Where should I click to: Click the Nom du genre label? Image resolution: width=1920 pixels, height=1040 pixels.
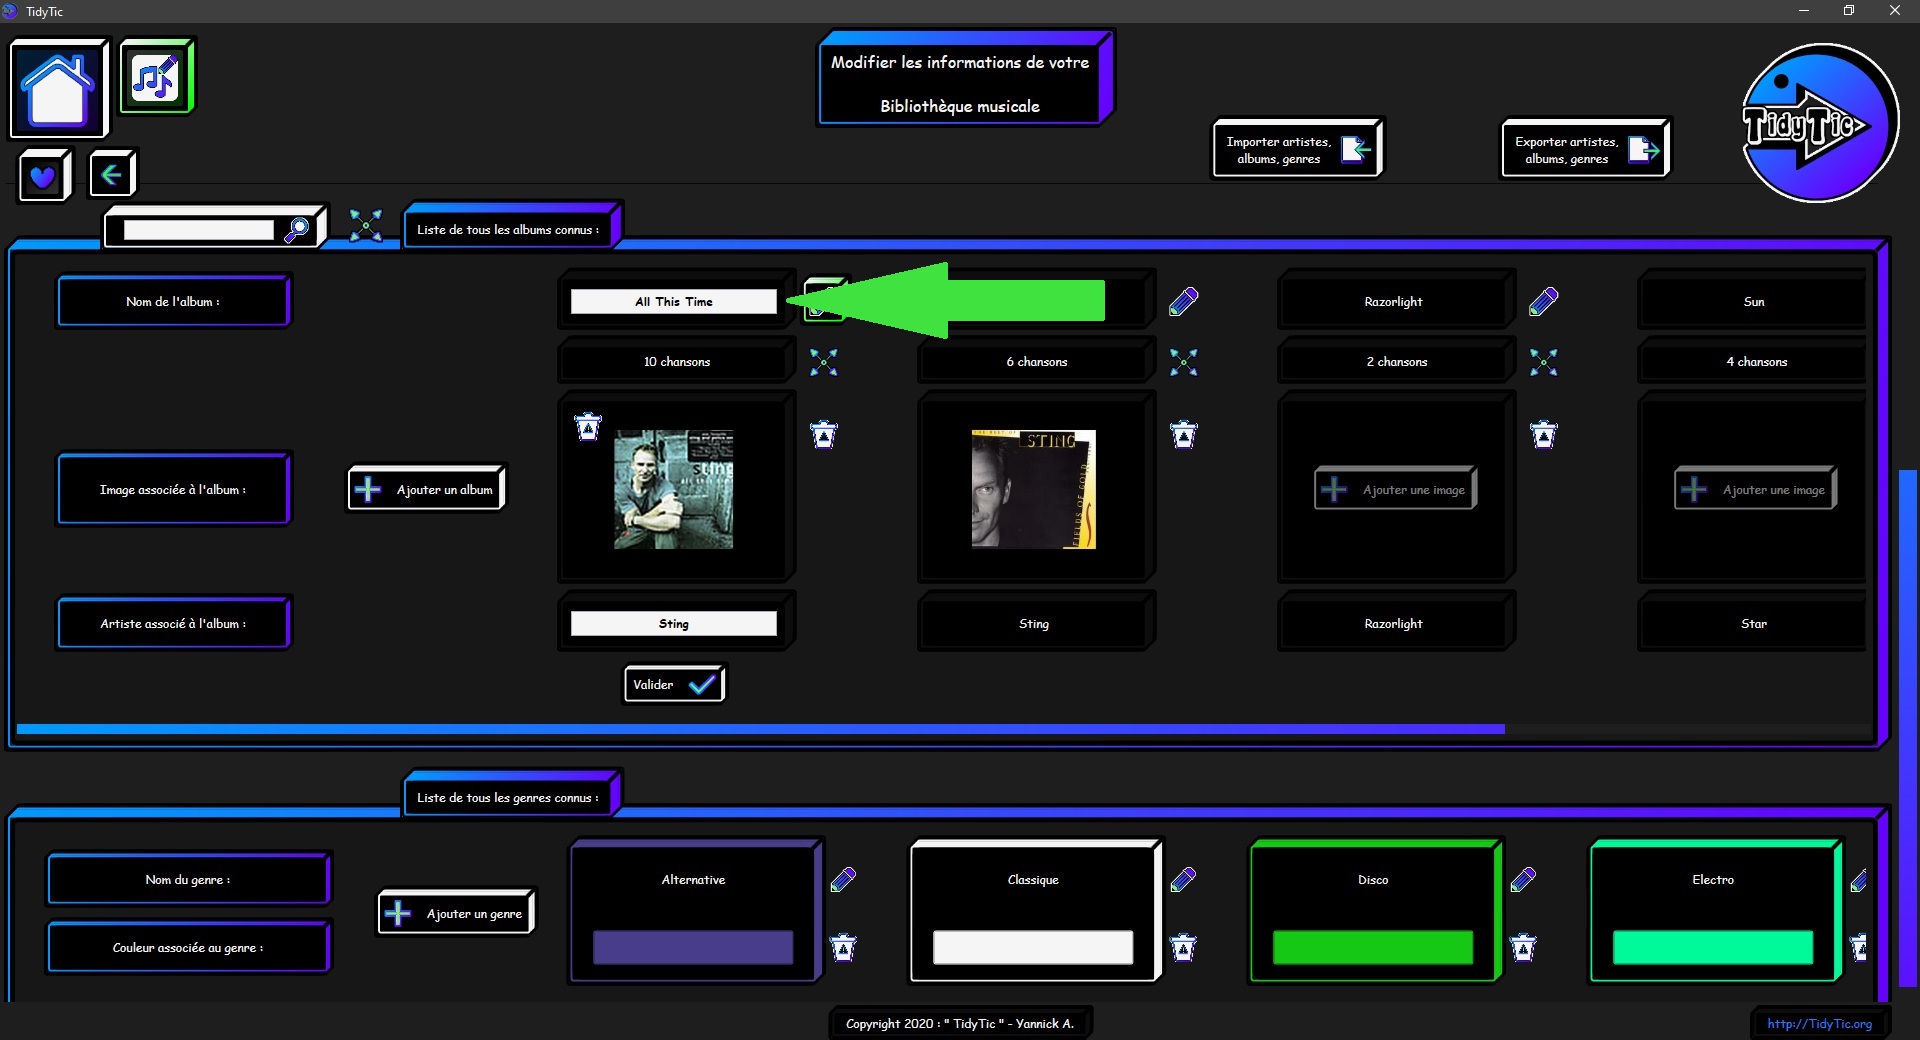point(188,879)
